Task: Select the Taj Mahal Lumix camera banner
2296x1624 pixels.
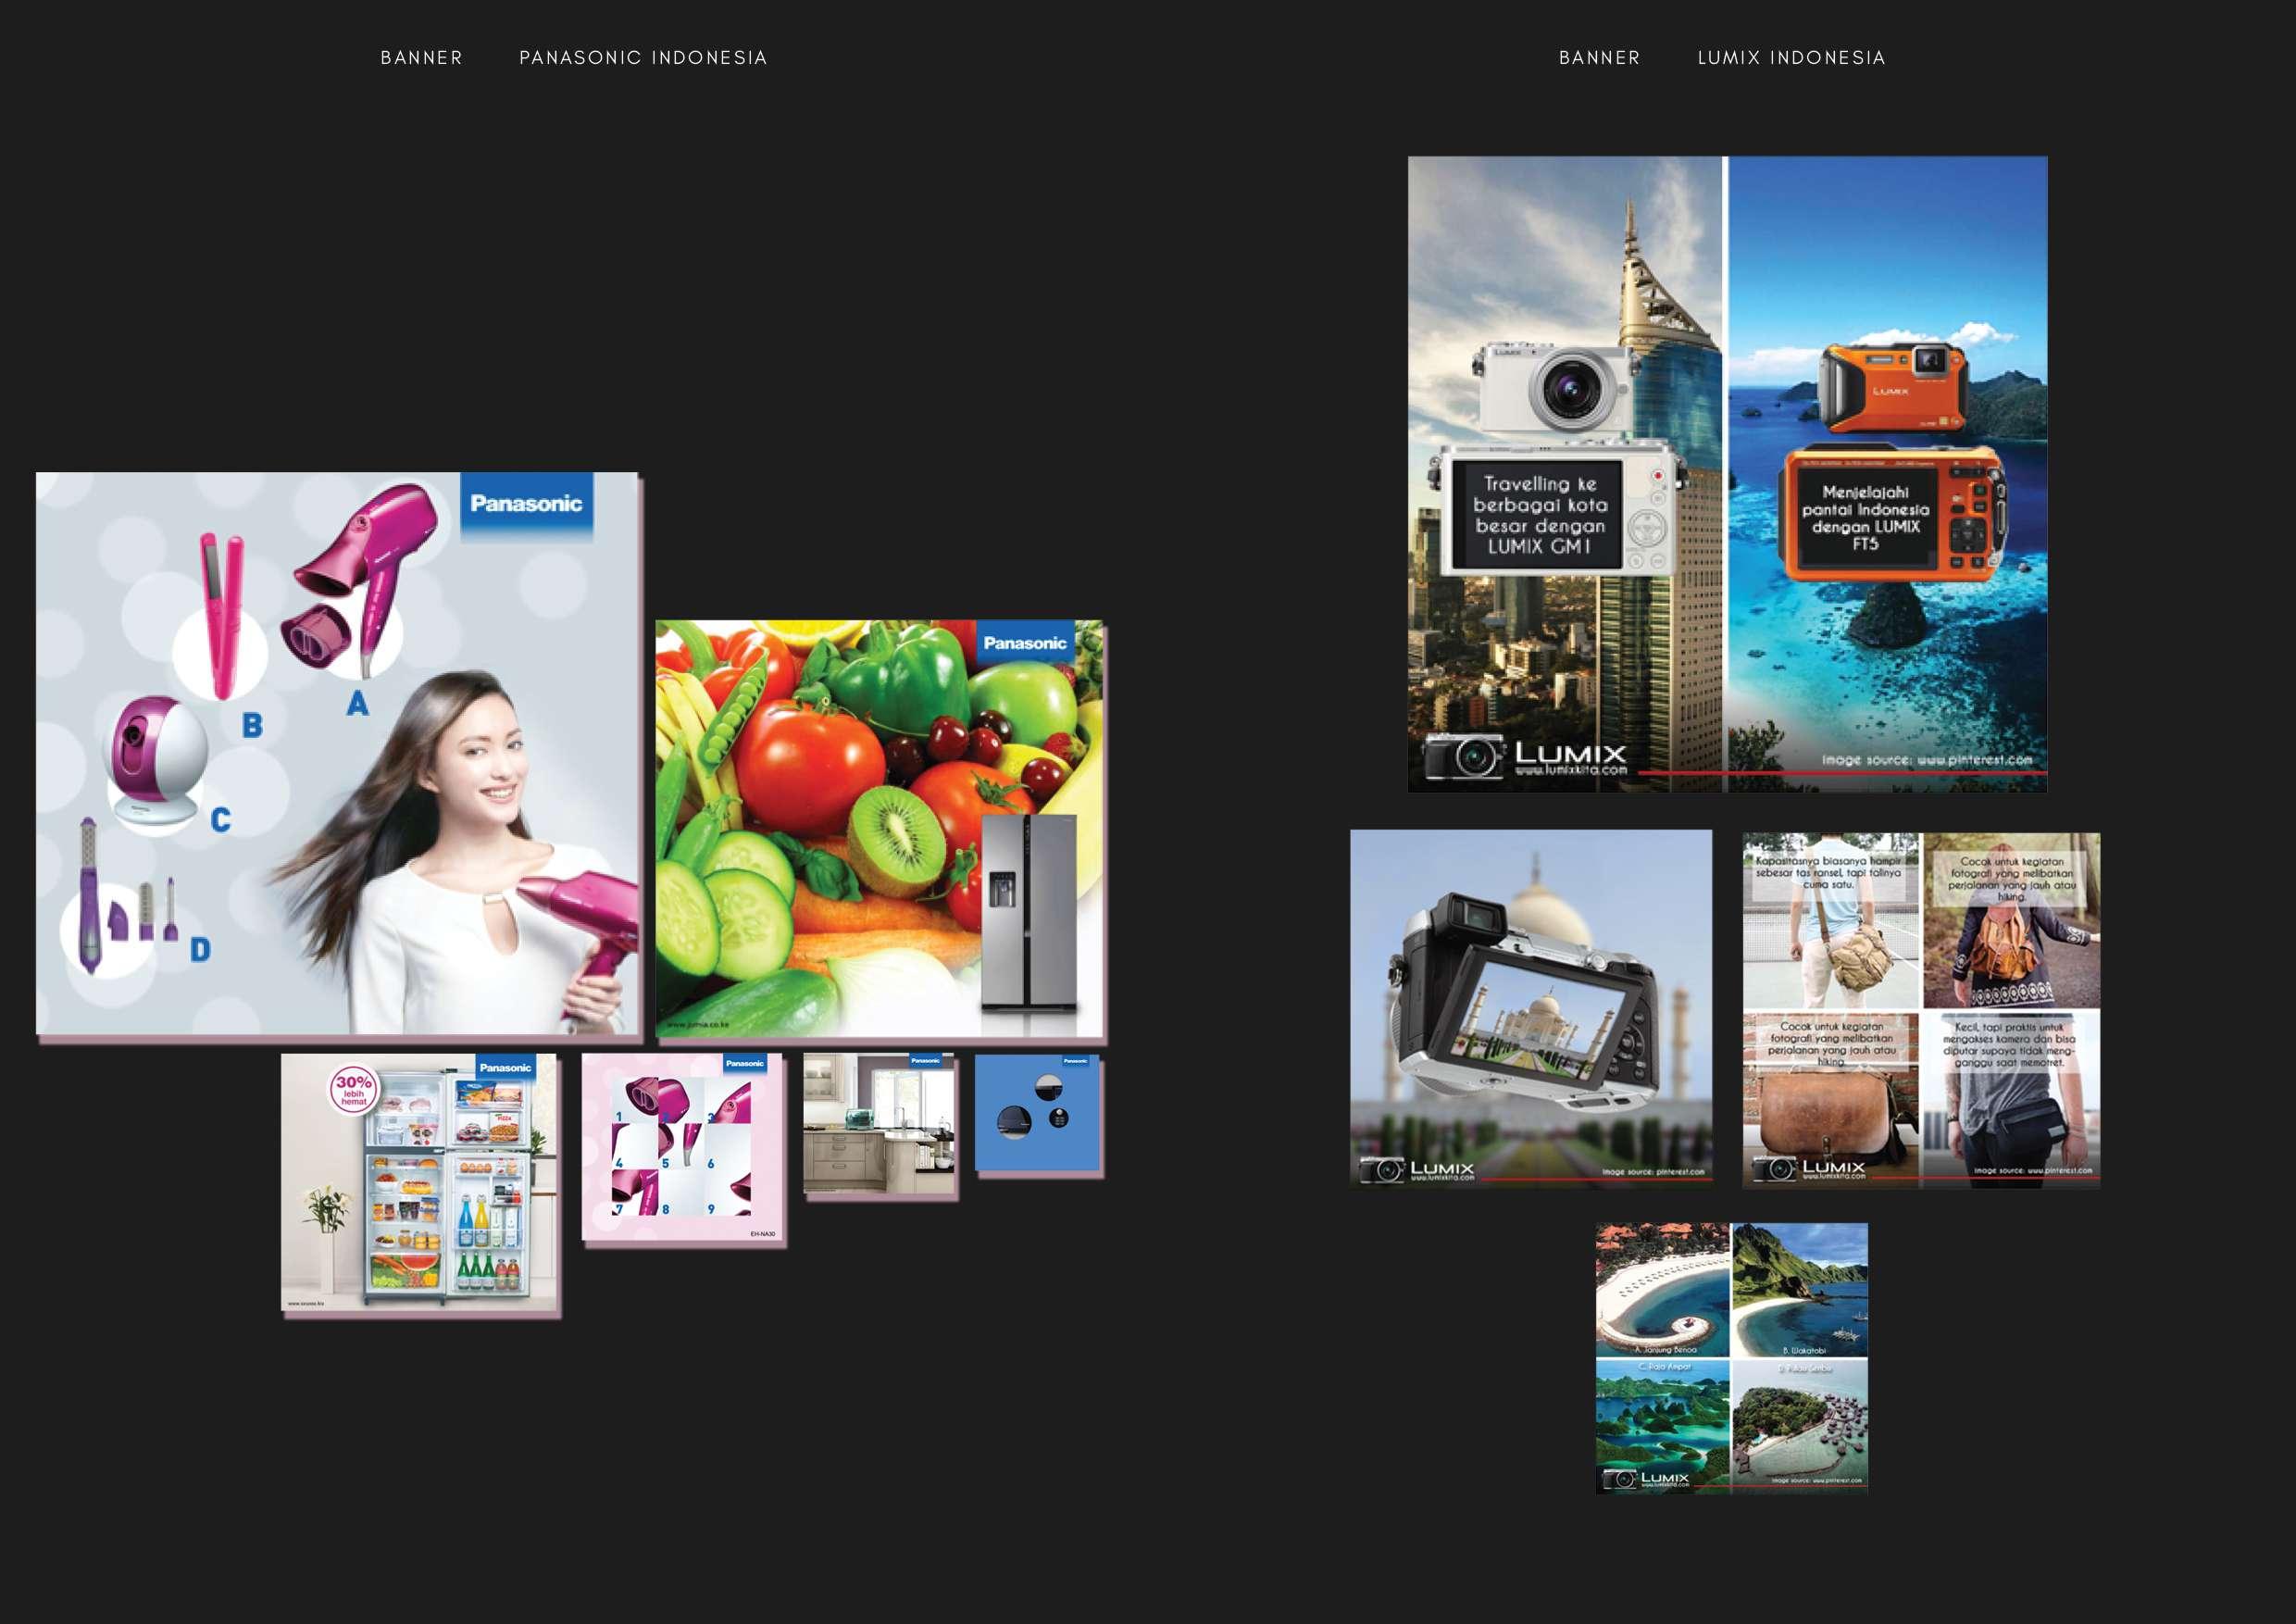Action: [1530, 1007]
